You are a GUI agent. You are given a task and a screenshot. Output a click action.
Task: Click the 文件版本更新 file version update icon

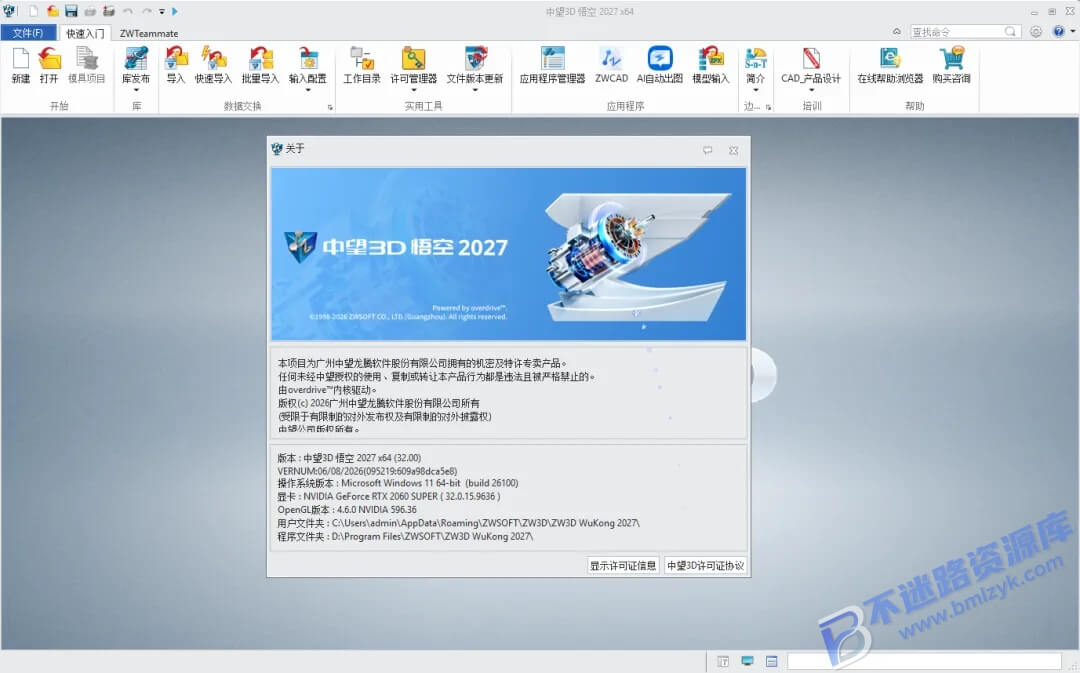(475, 59)
